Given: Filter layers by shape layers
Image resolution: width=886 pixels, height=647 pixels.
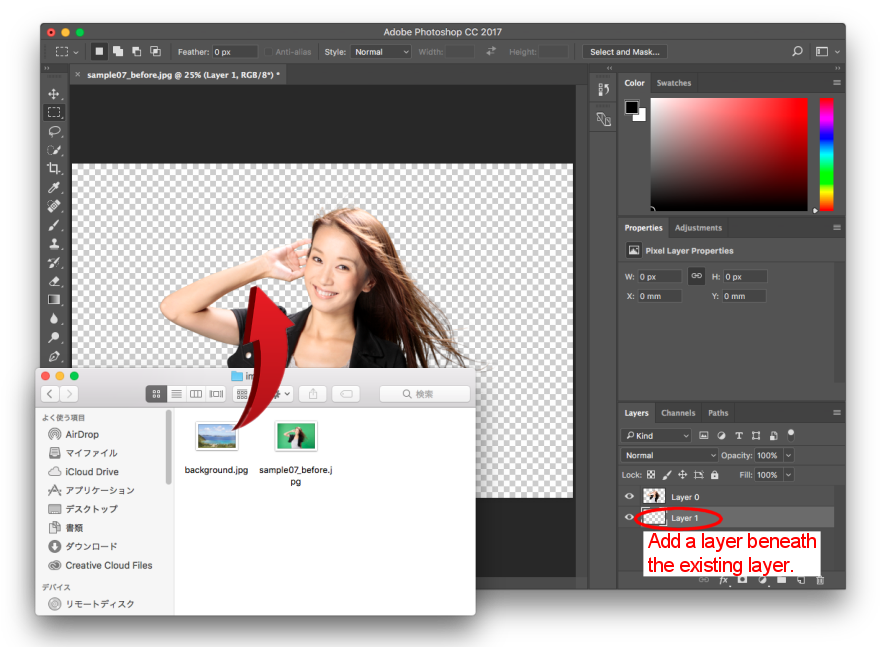Looking at the screenshot, I should coord(756,436).
